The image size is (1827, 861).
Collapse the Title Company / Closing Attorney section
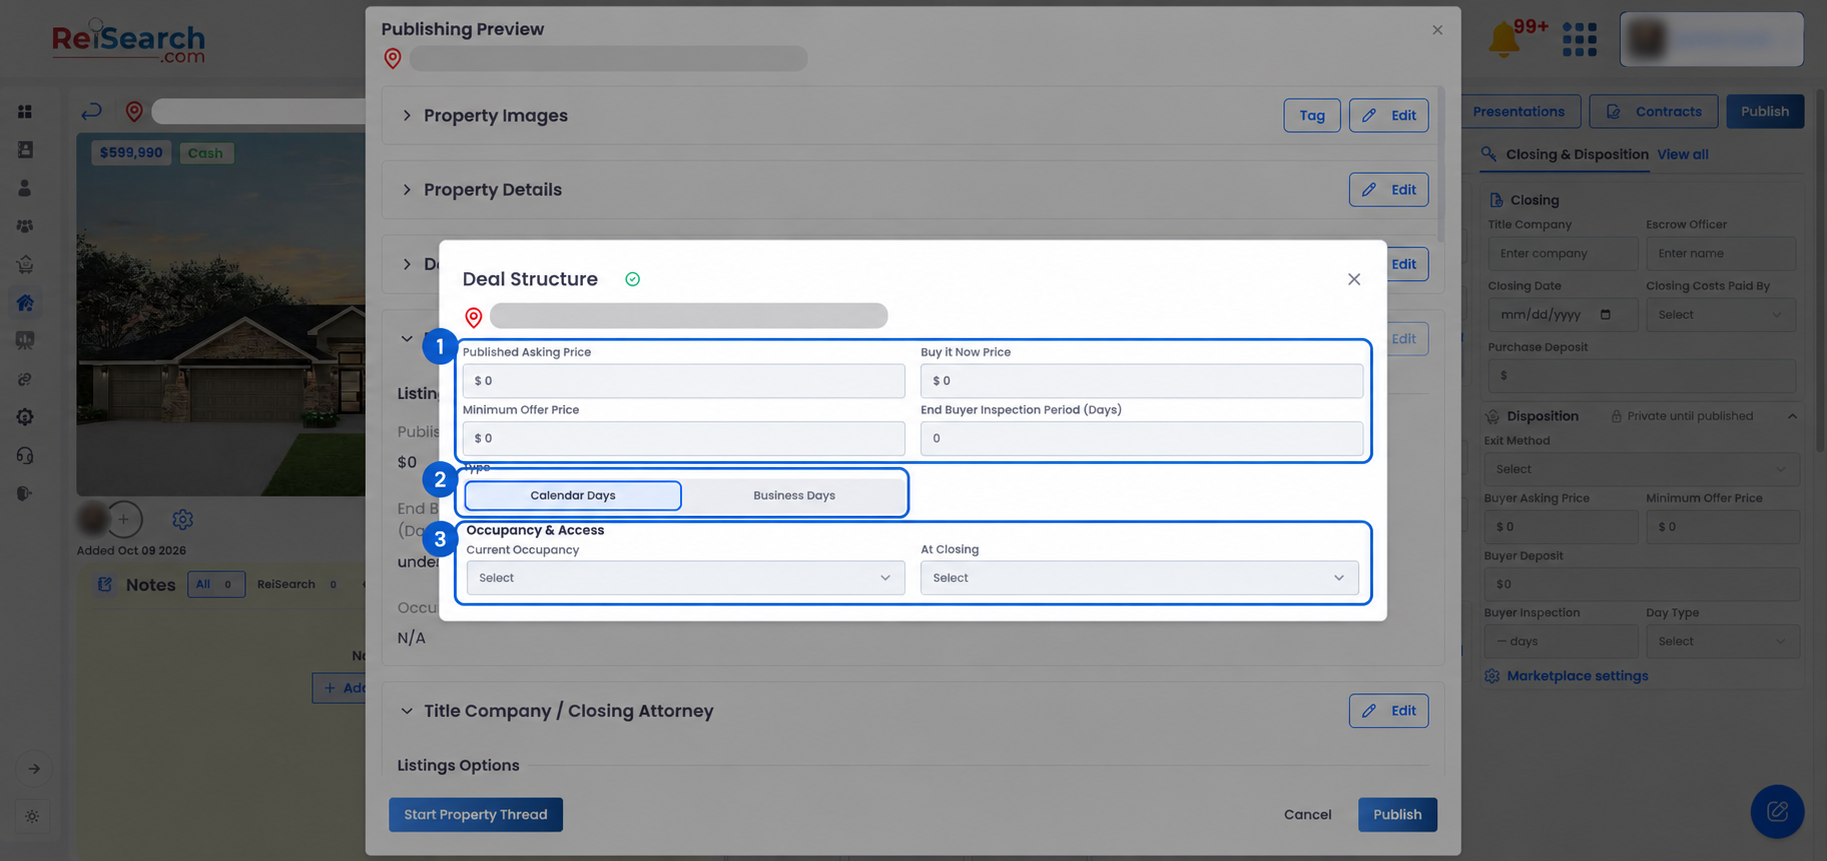(x=407, y=711)
